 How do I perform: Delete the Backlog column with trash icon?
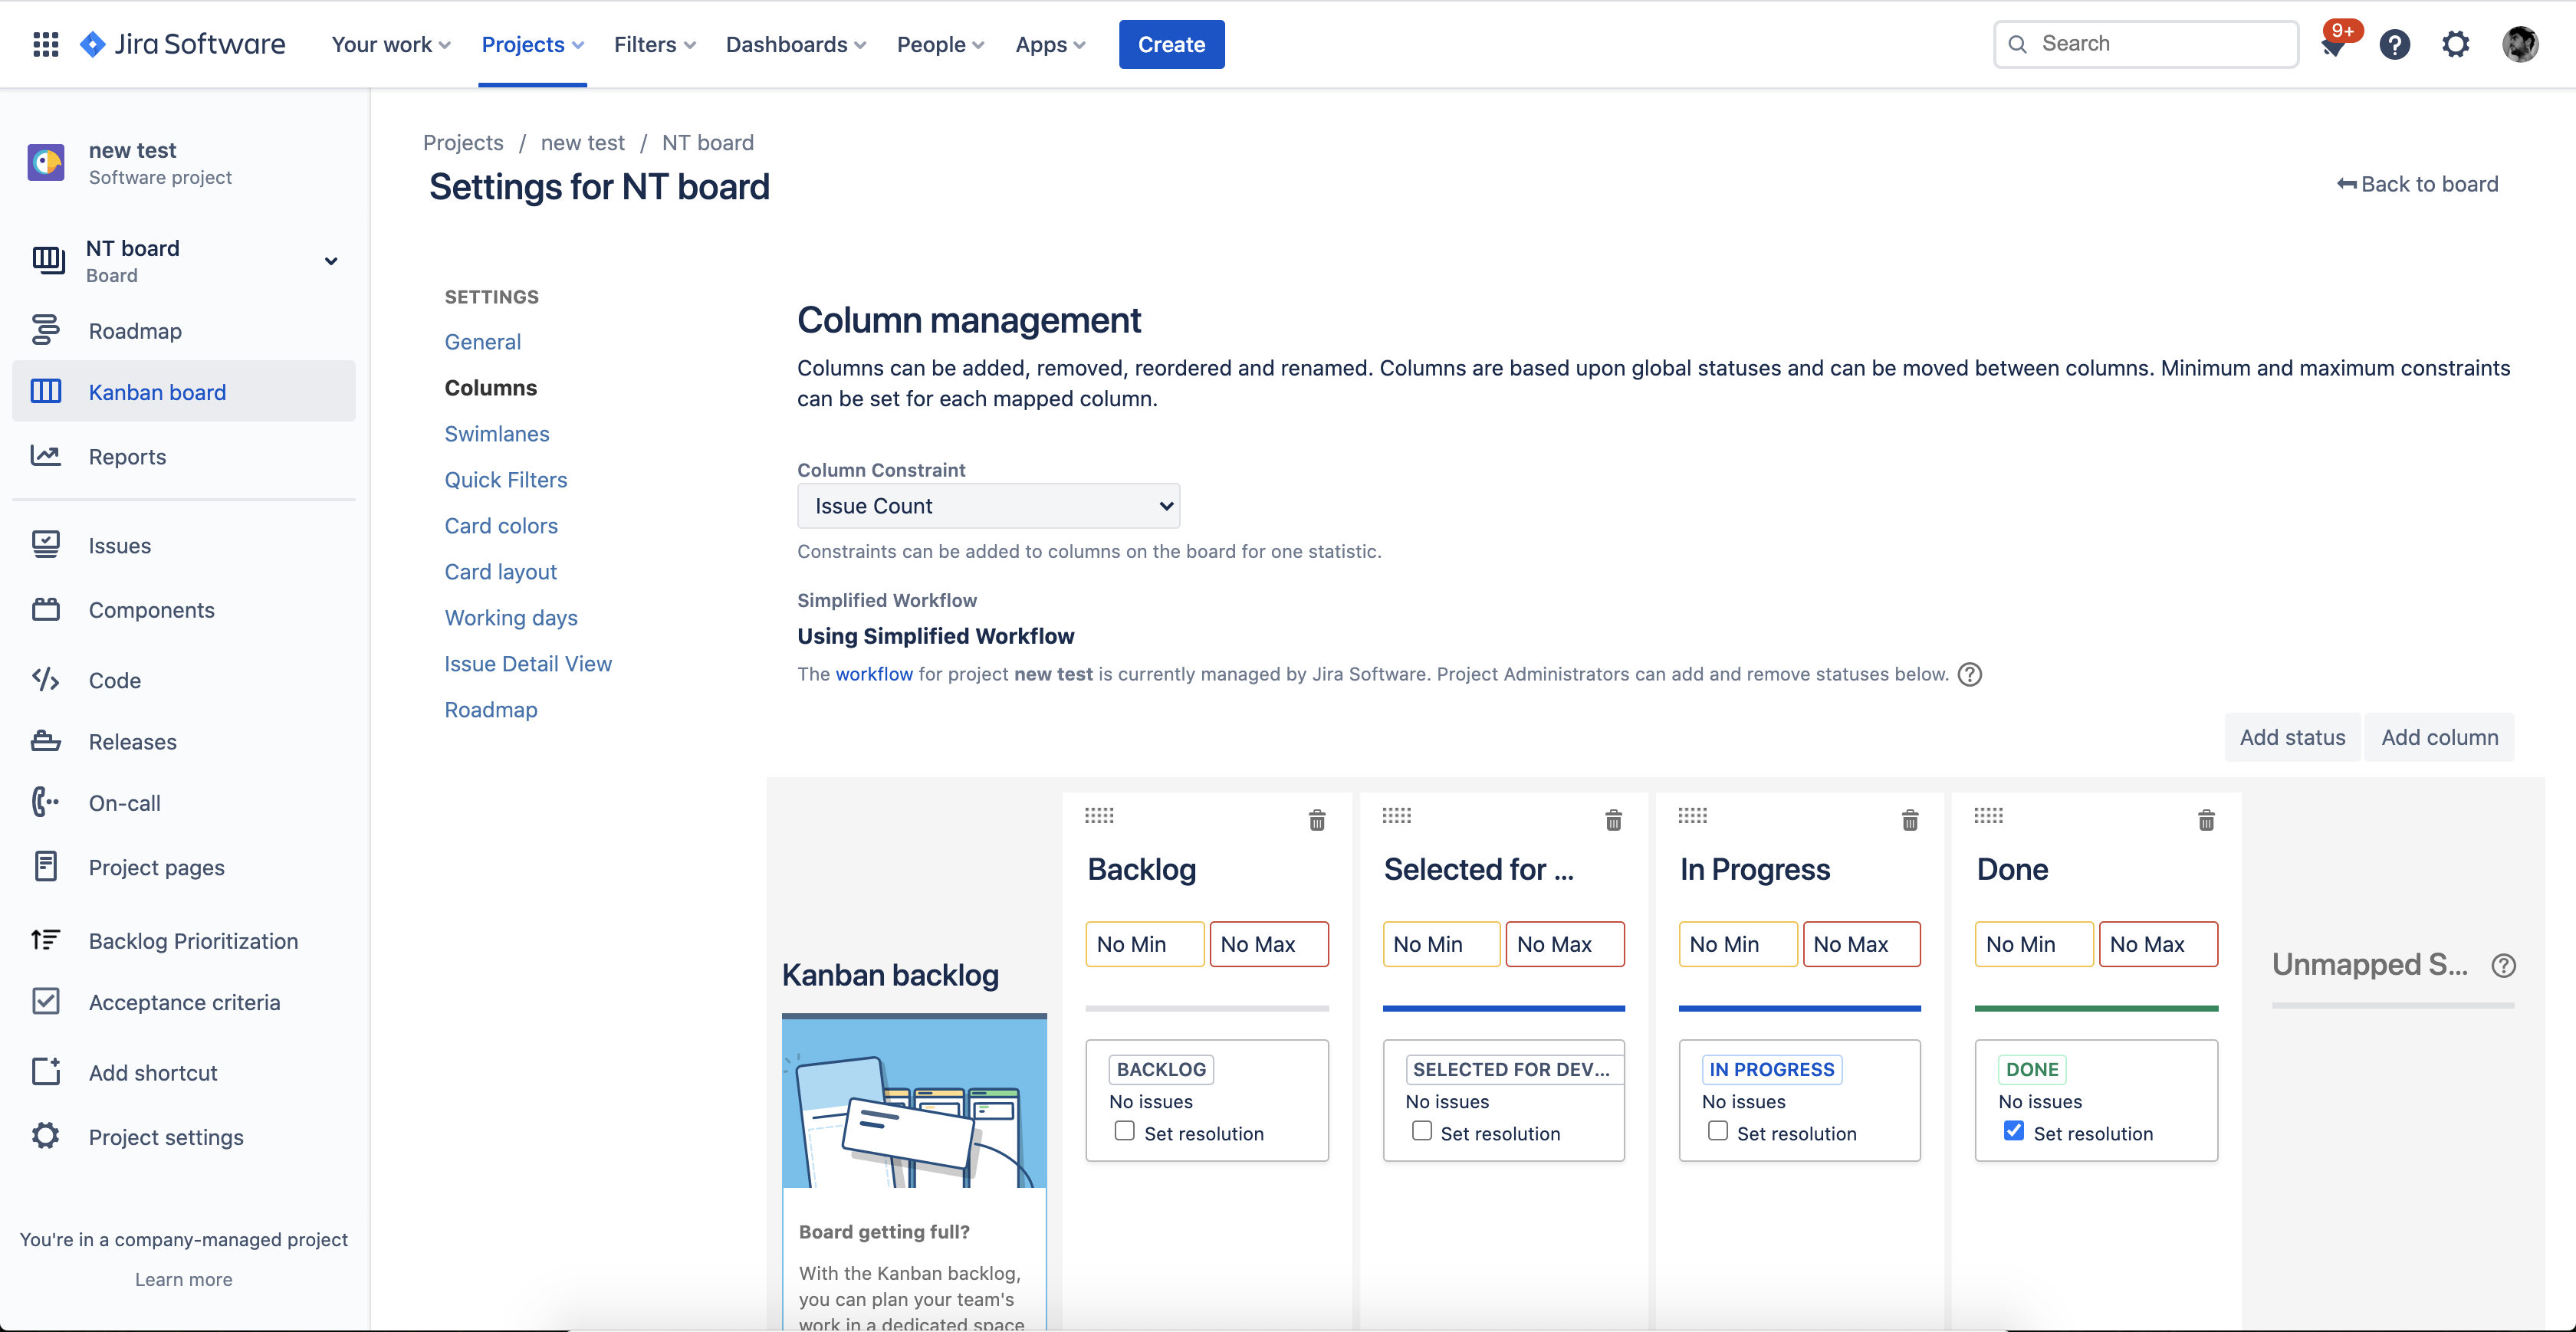pos(1316,820)
